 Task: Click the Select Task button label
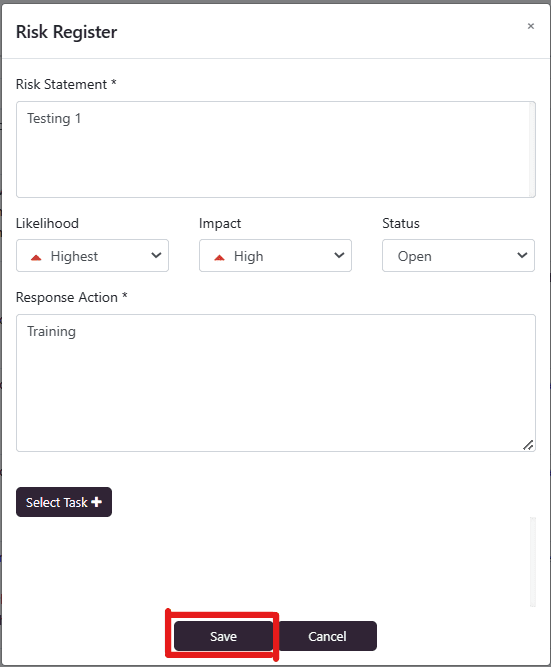57,502
